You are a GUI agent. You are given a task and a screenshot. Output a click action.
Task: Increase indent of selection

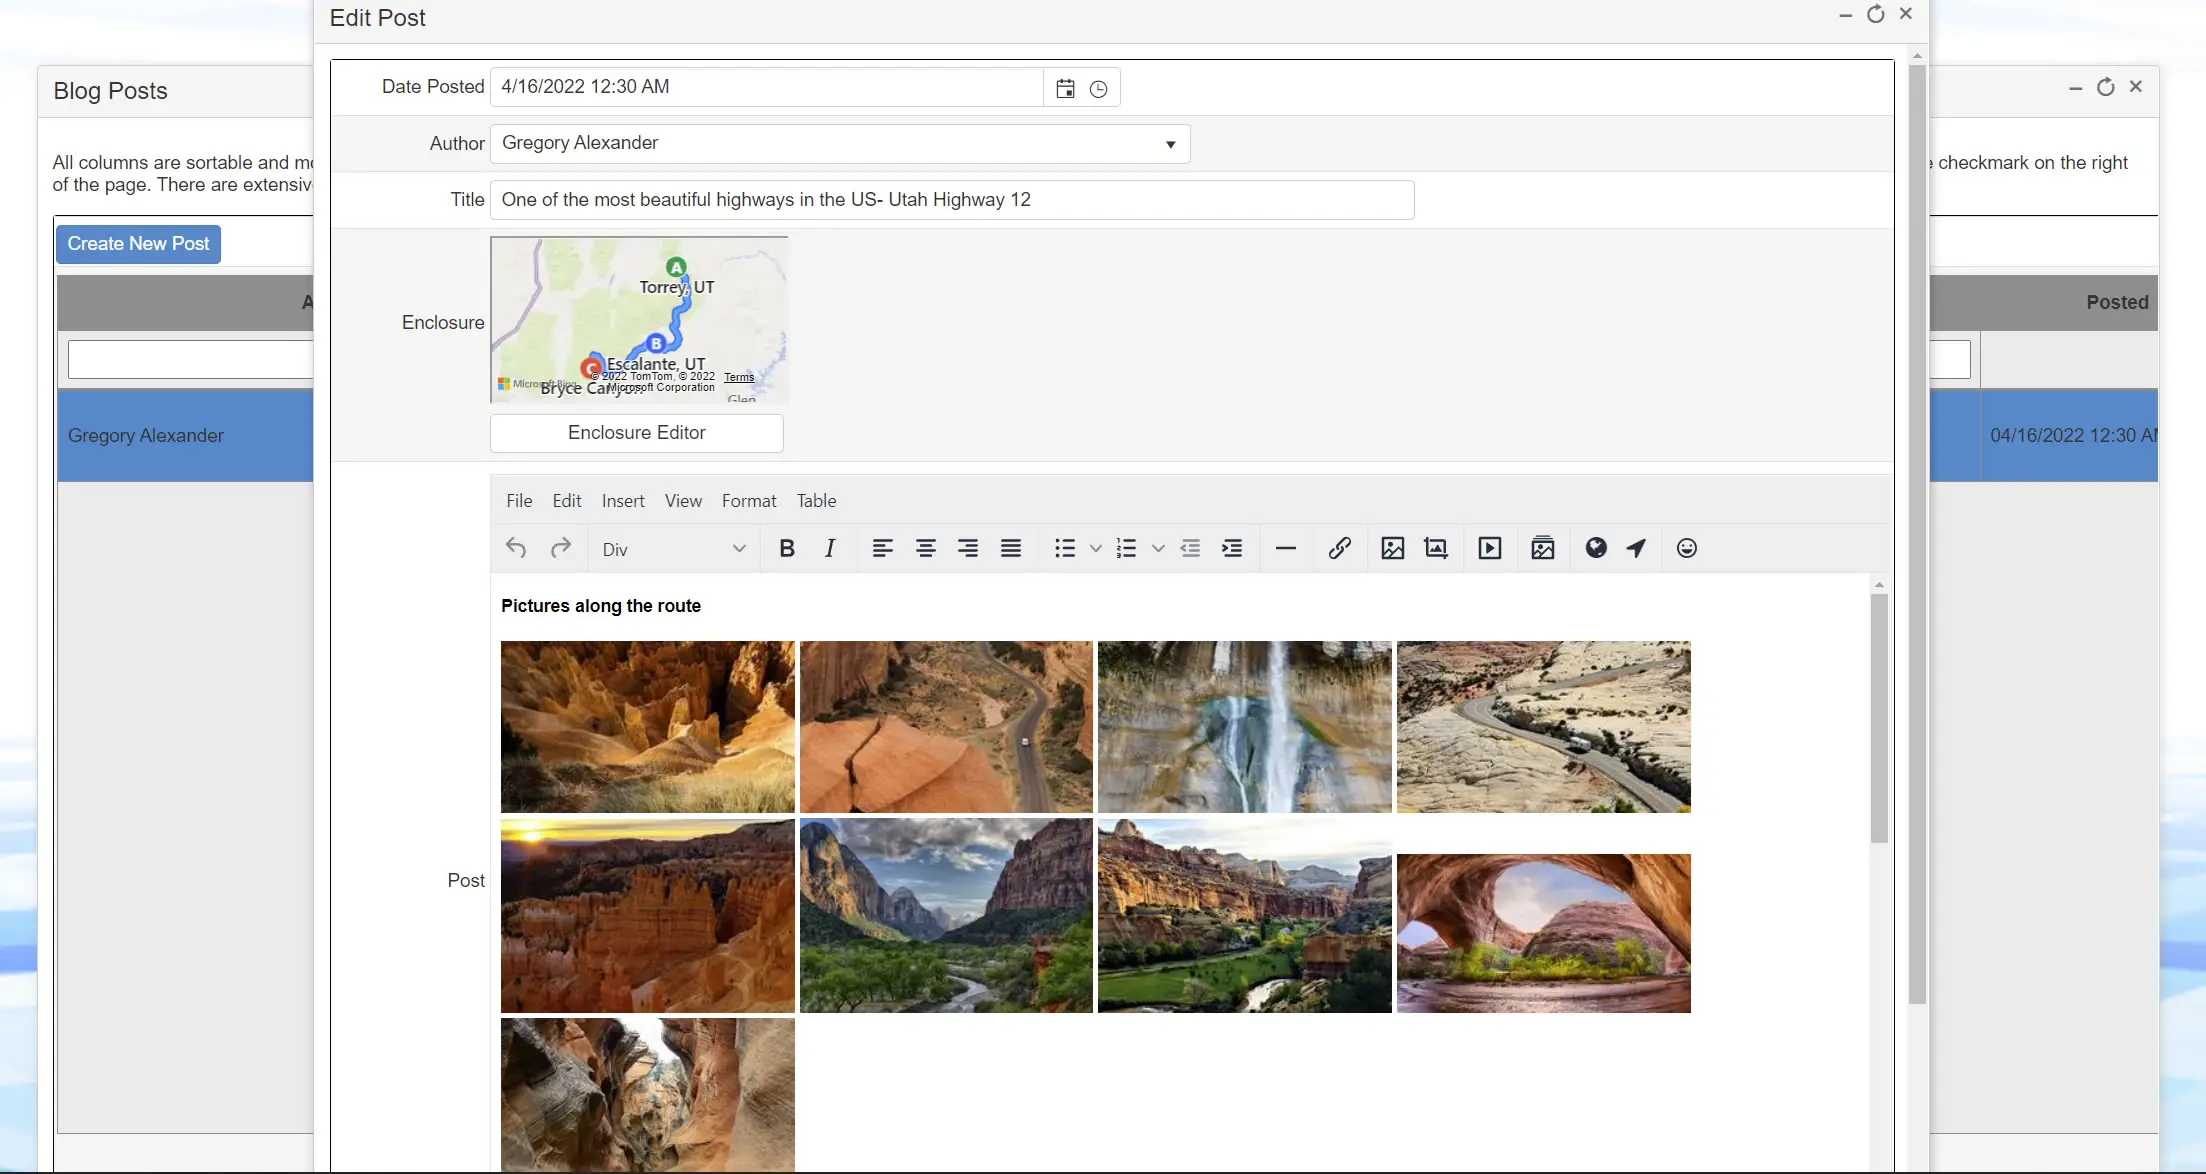(x=1232, y=548)
